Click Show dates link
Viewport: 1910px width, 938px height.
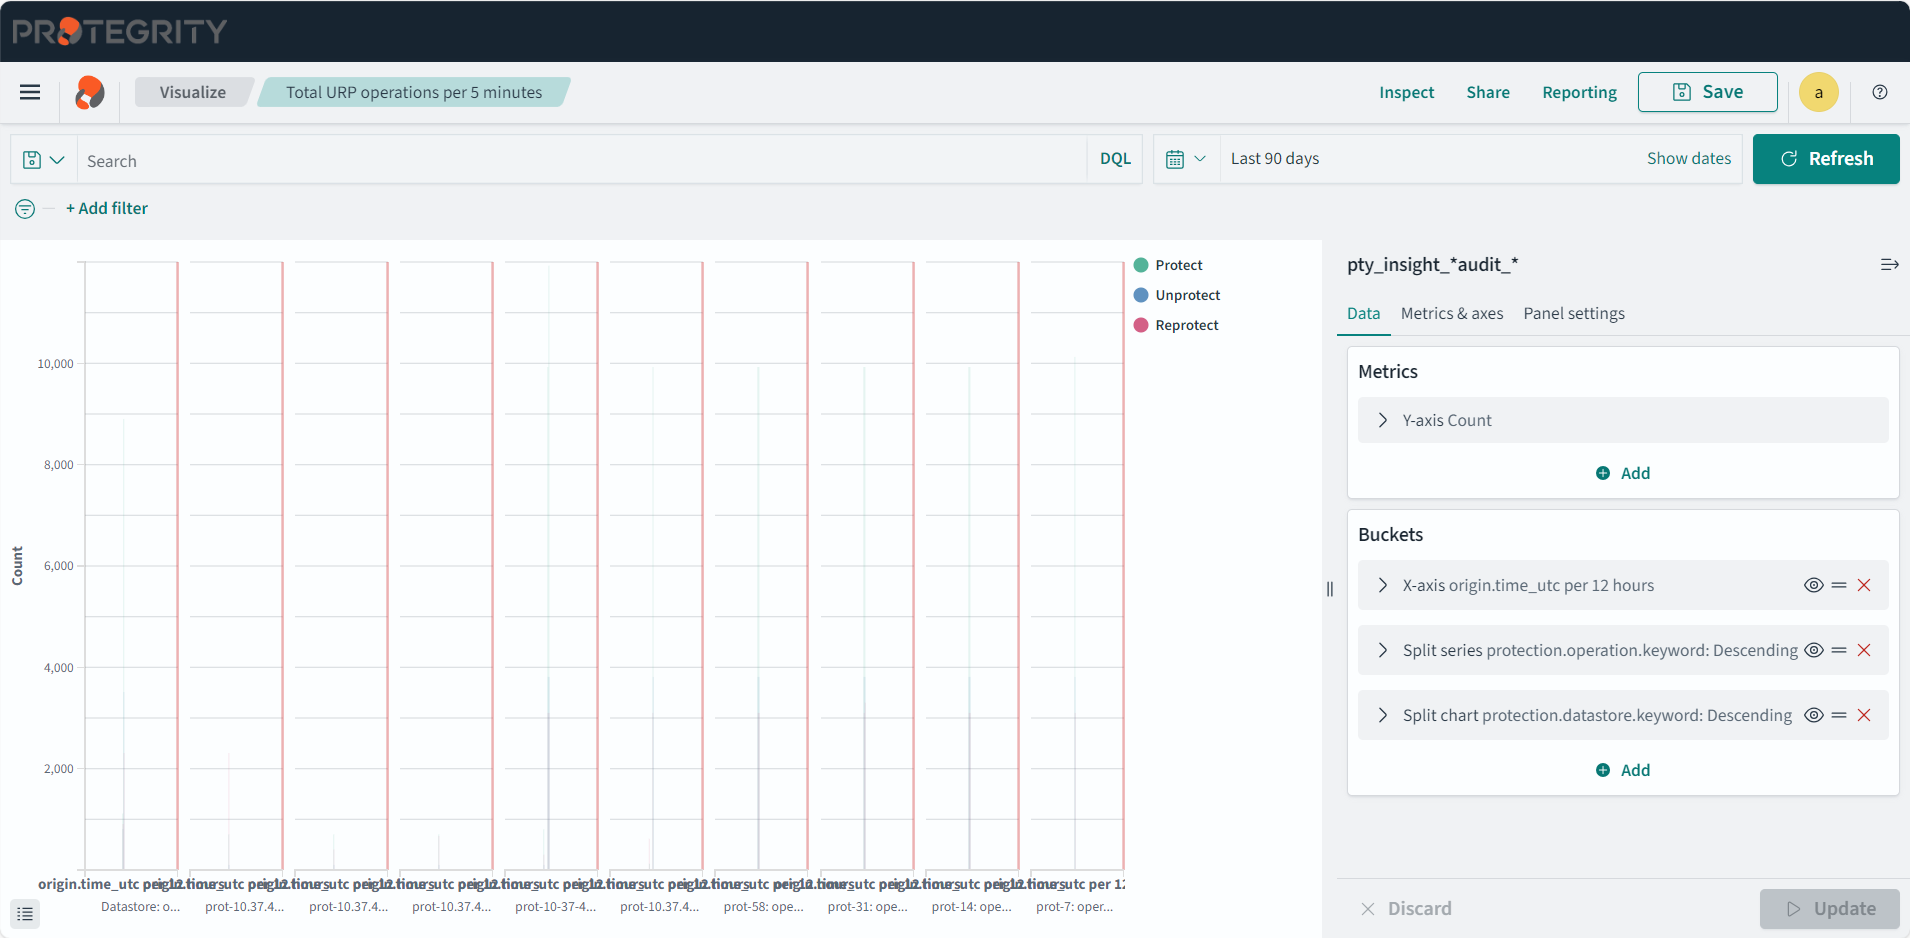[1689, 159]
